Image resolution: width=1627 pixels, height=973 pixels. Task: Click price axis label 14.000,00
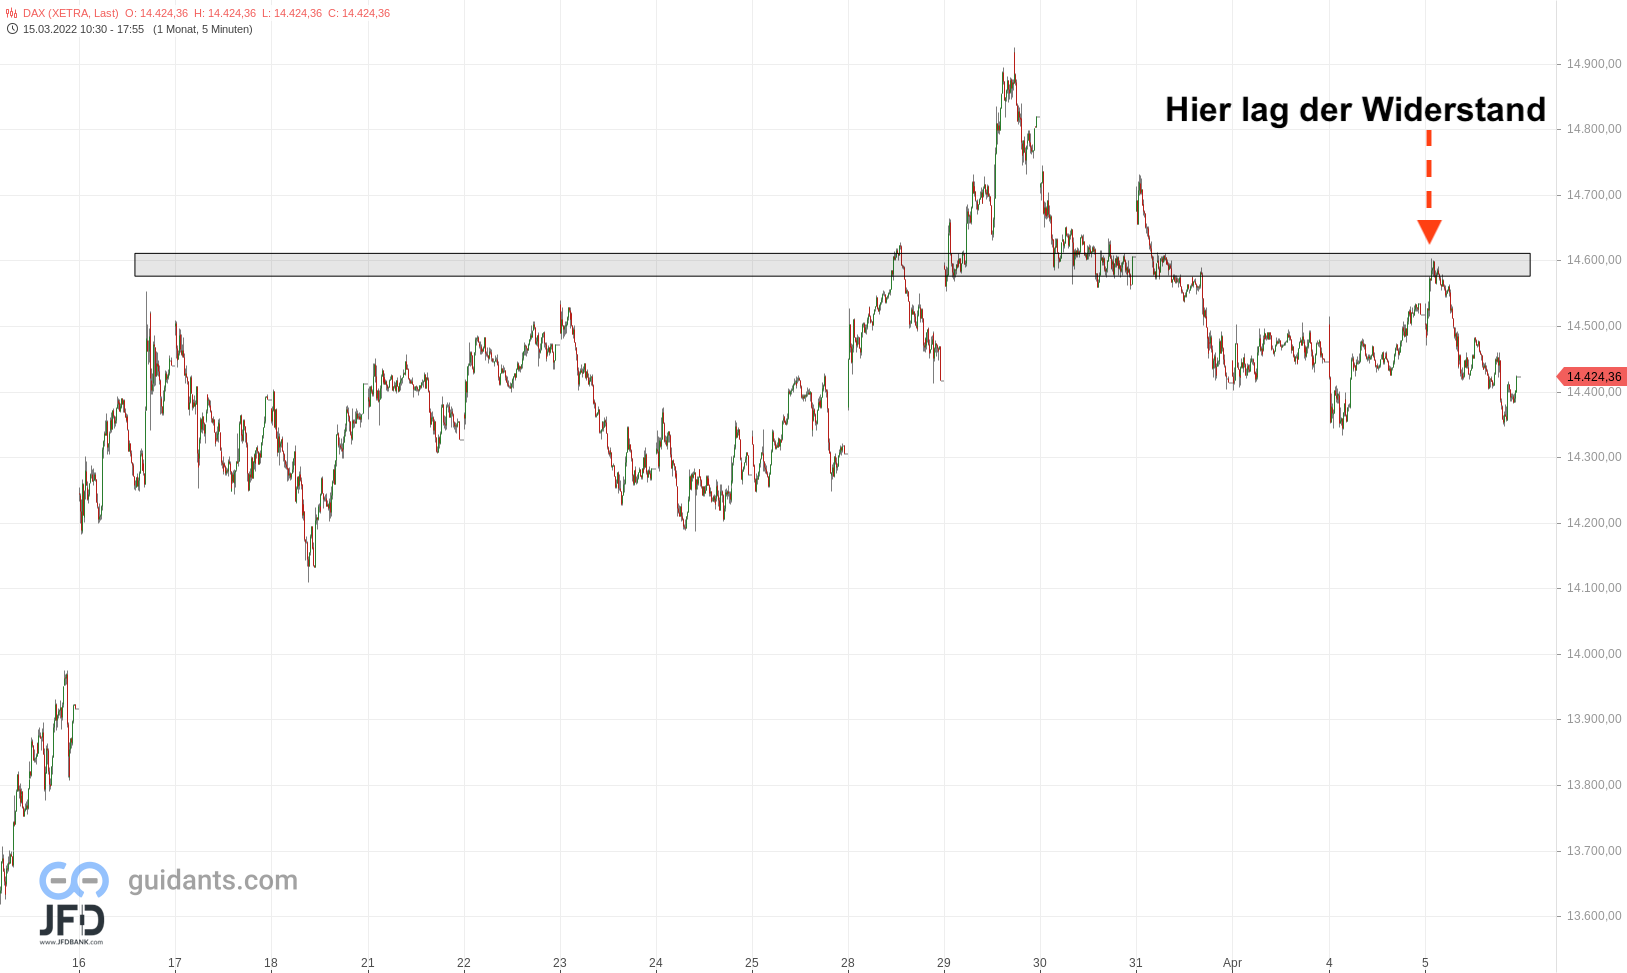(1594, 654)
